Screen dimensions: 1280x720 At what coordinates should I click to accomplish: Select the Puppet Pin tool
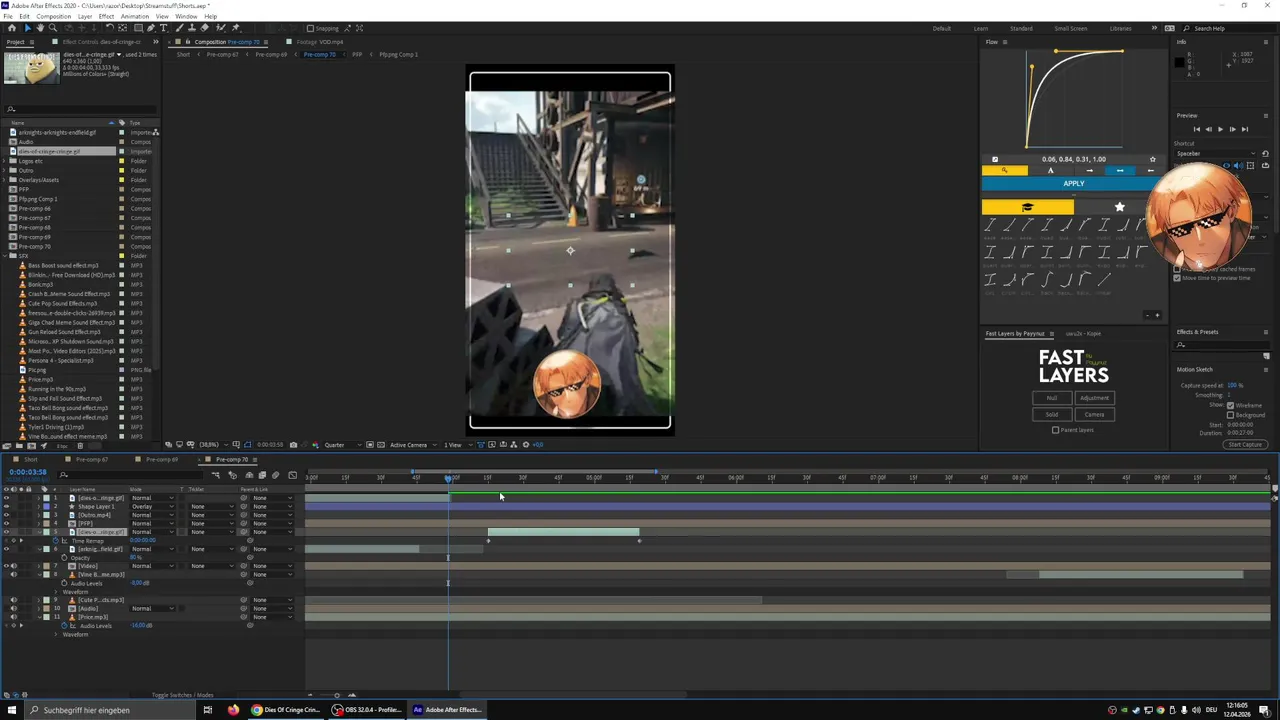(x=235, y=28)
